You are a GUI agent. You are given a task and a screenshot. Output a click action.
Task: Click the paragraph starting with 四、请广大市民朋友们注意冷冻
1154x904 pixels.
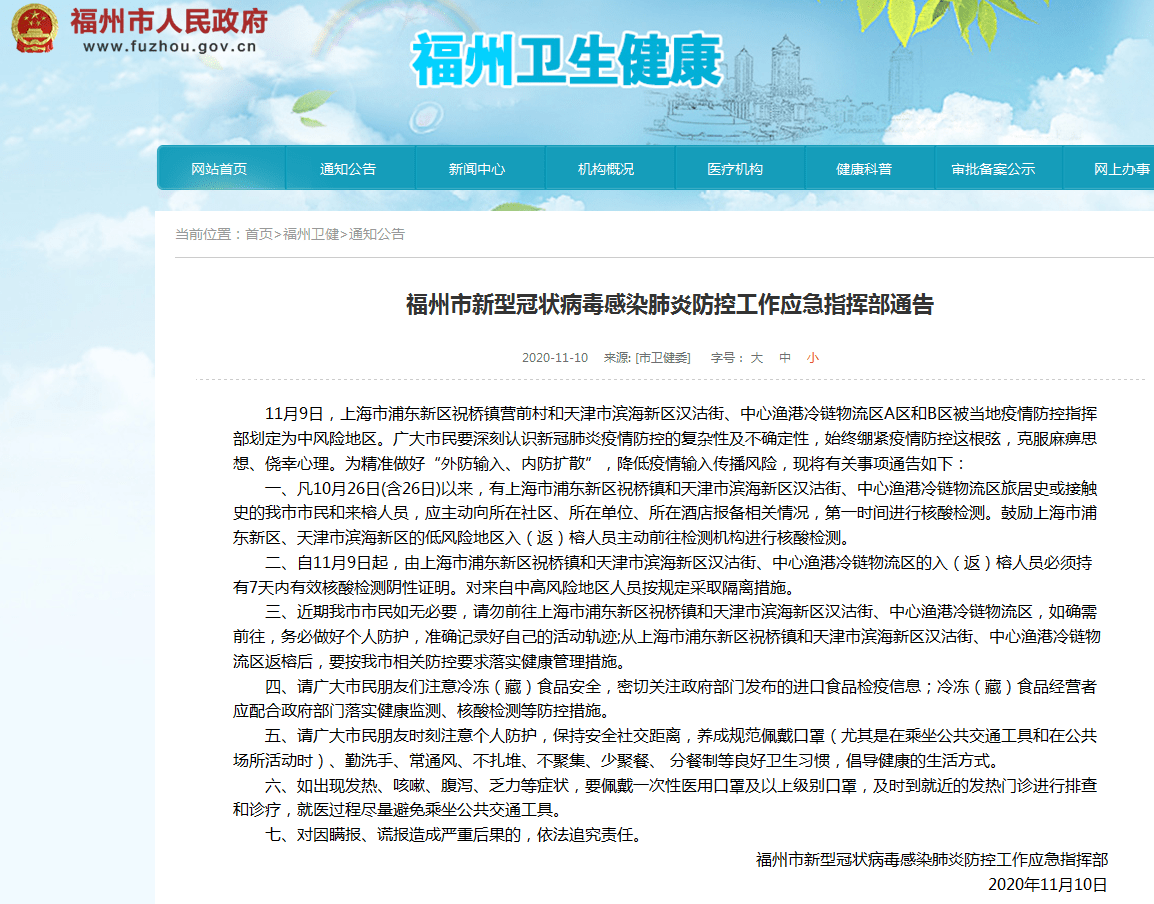tap(665, 699)
